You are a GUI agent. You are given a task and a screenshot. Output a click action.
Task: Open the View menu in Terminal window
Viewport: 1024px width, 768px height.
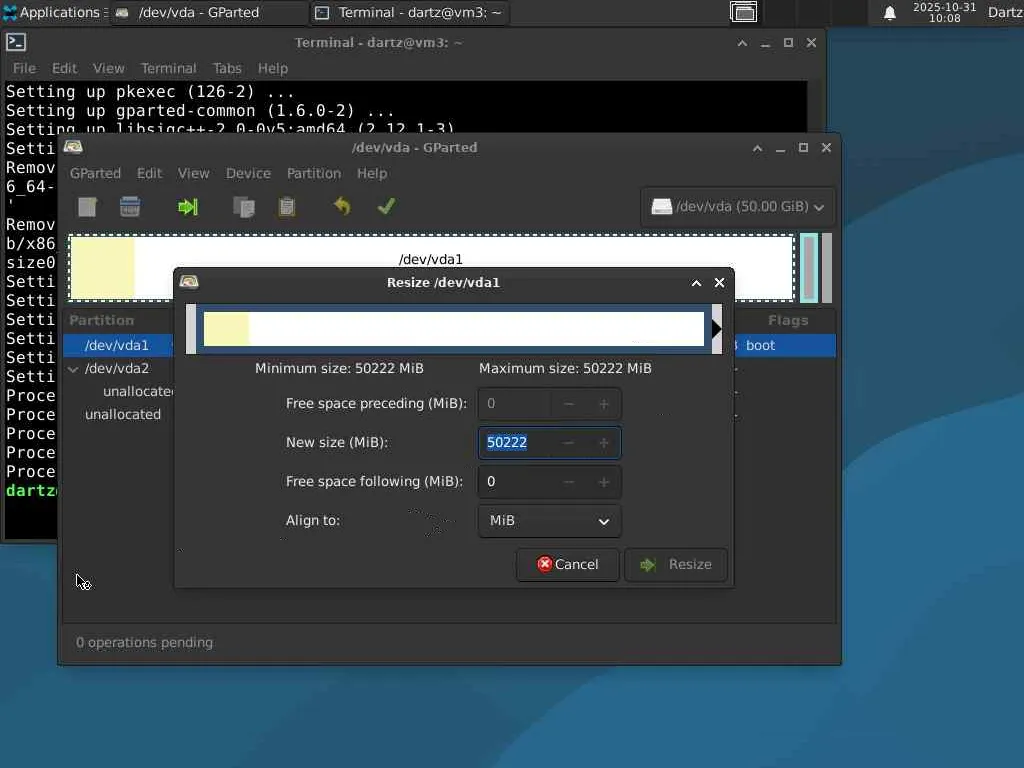108,68
